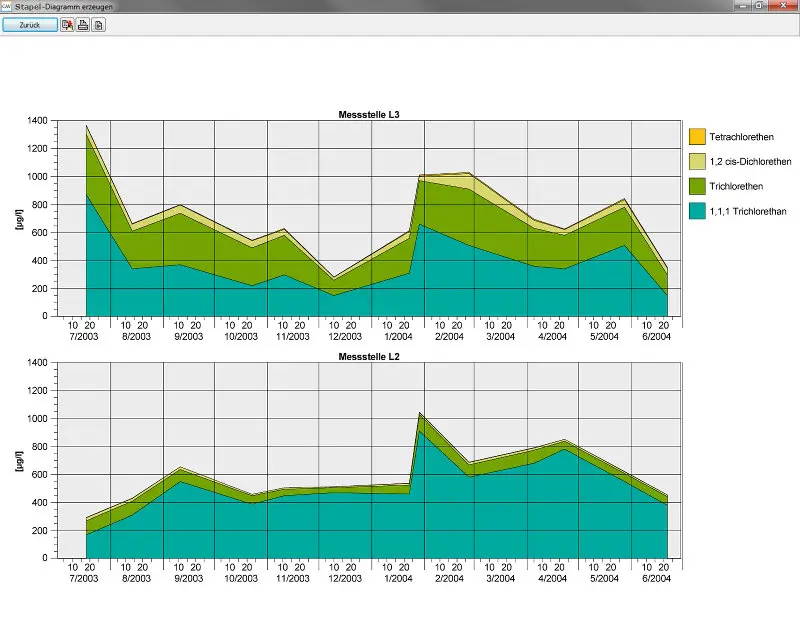Close the Stapel-Diagramm erzeugen window
This screenshot has height=621, width=800.
pyautogui.click(x=783, y=6)
